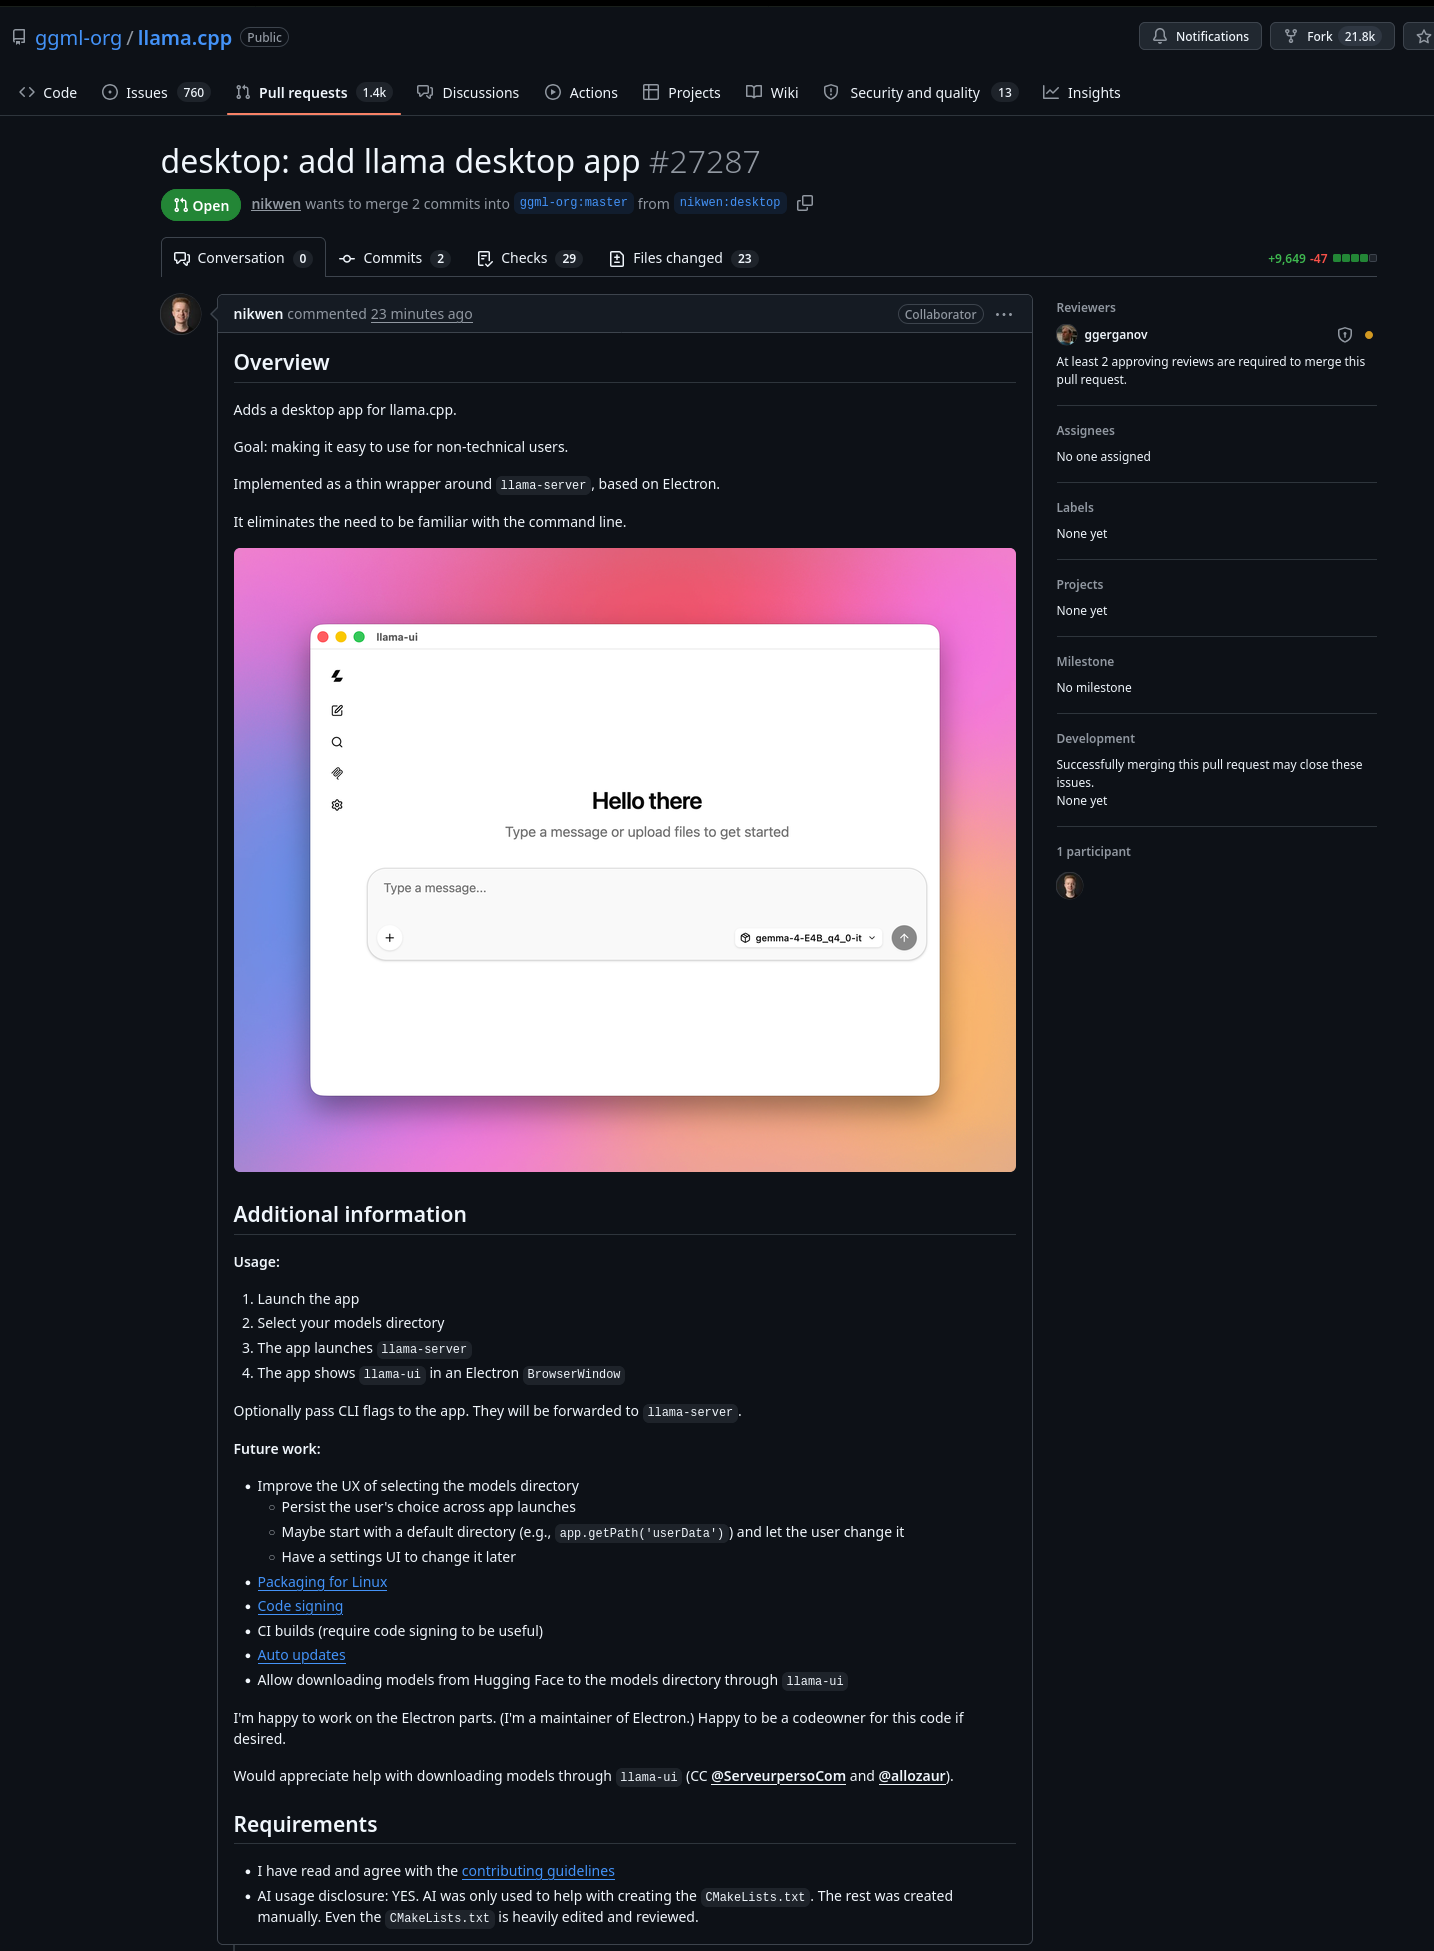Screen dimensions: 1434x1951
Task: Switch to the Actions tab
Action: 582,93
